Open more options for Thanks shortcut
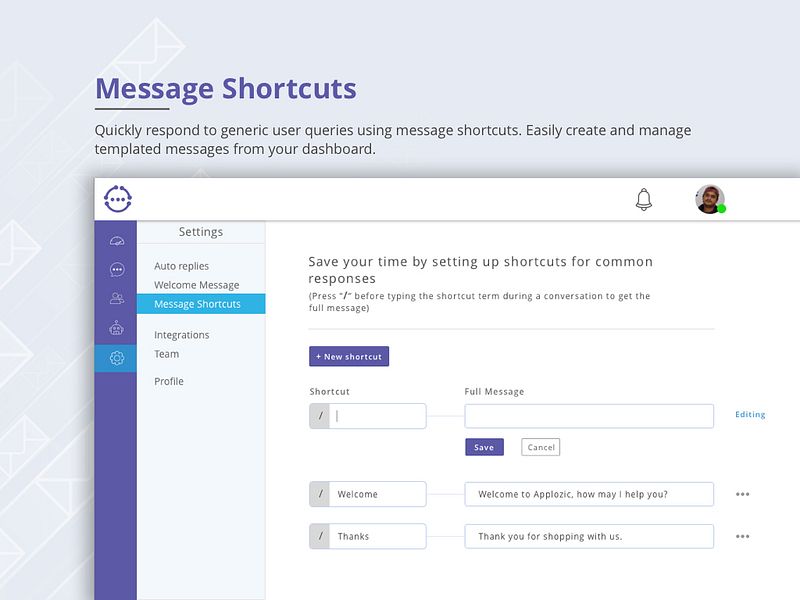 (x=743, y=537)
